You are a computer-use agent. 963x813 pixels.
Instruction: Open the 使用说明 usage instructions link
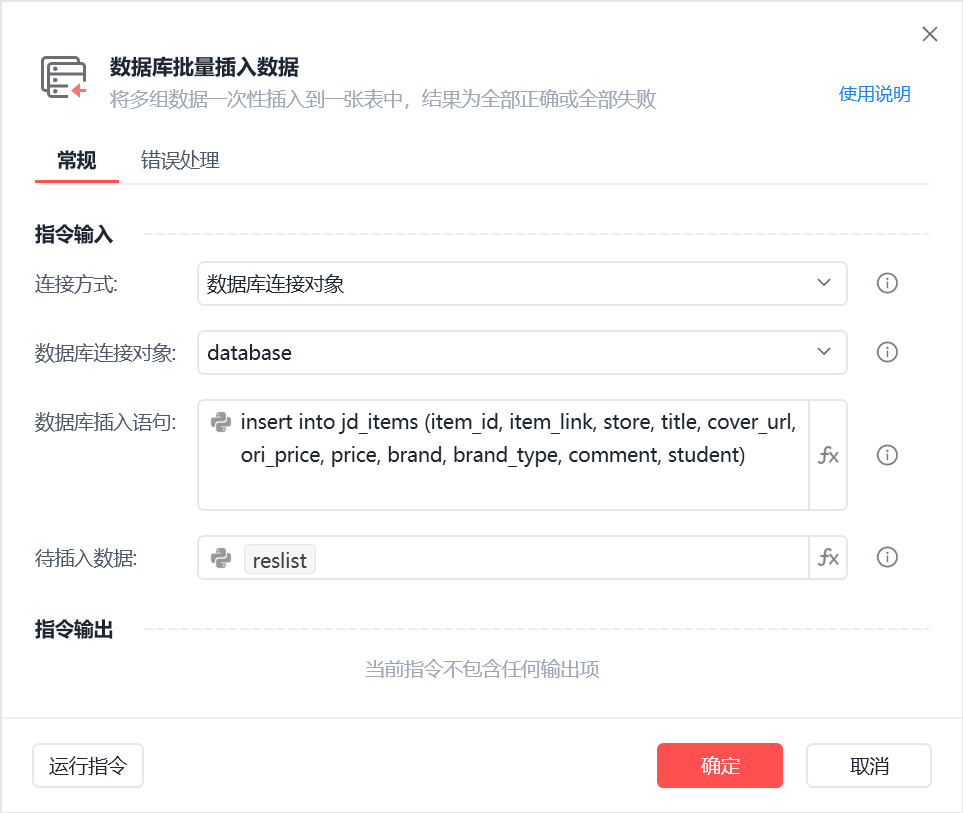click(x=874, y=93)
